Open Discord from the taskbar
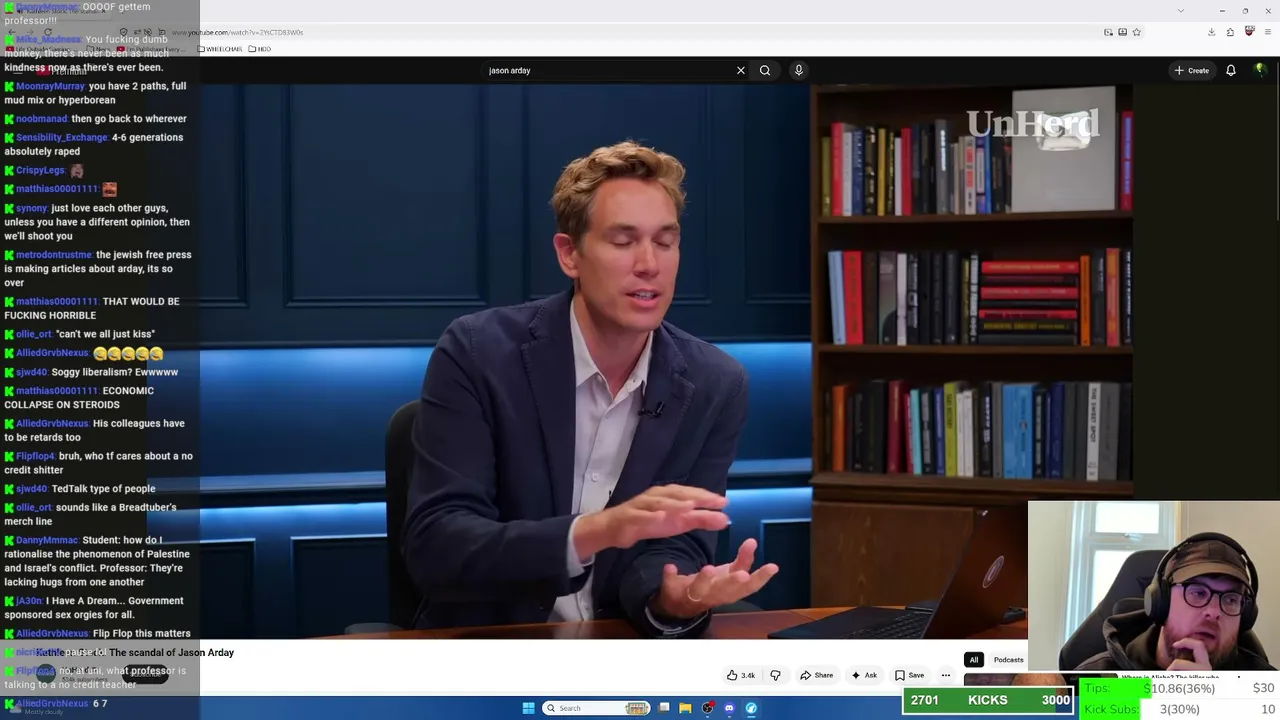 click(x=729, y=708)
